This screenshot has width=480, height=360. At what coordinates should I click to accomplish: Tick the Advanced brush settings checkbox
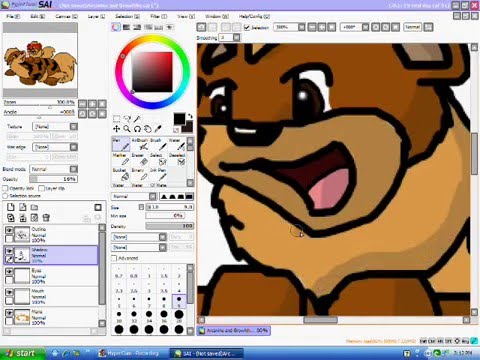(114, 258)
